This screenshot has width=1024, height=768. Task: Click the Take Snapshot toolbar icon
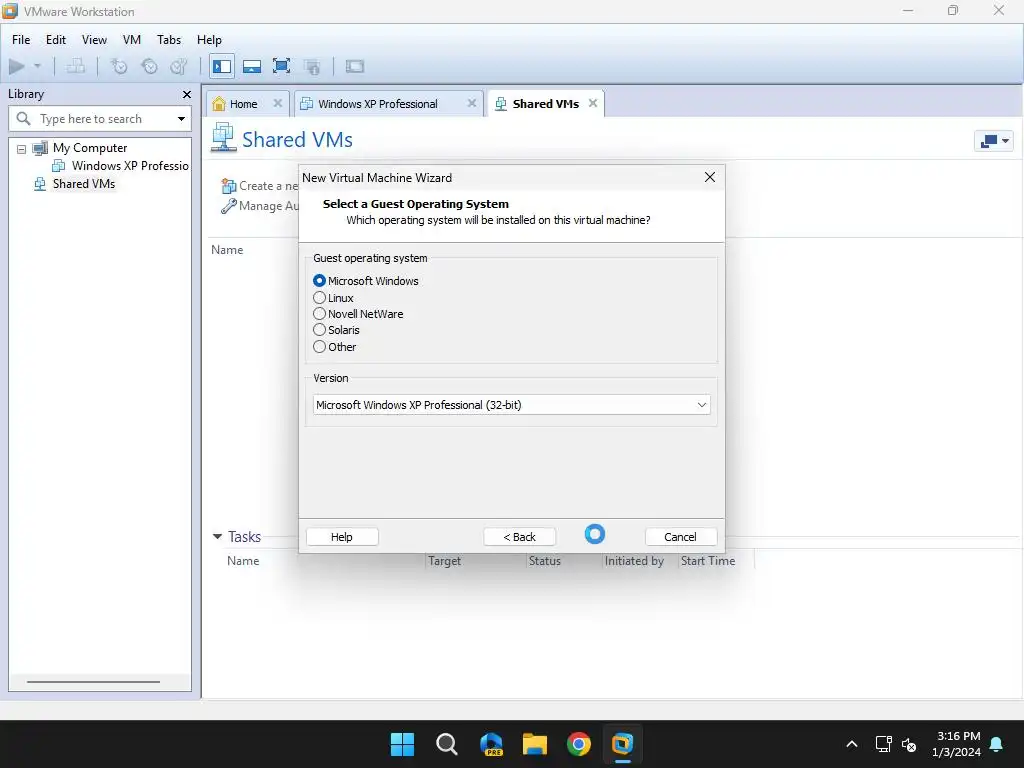tap(119, 66)
